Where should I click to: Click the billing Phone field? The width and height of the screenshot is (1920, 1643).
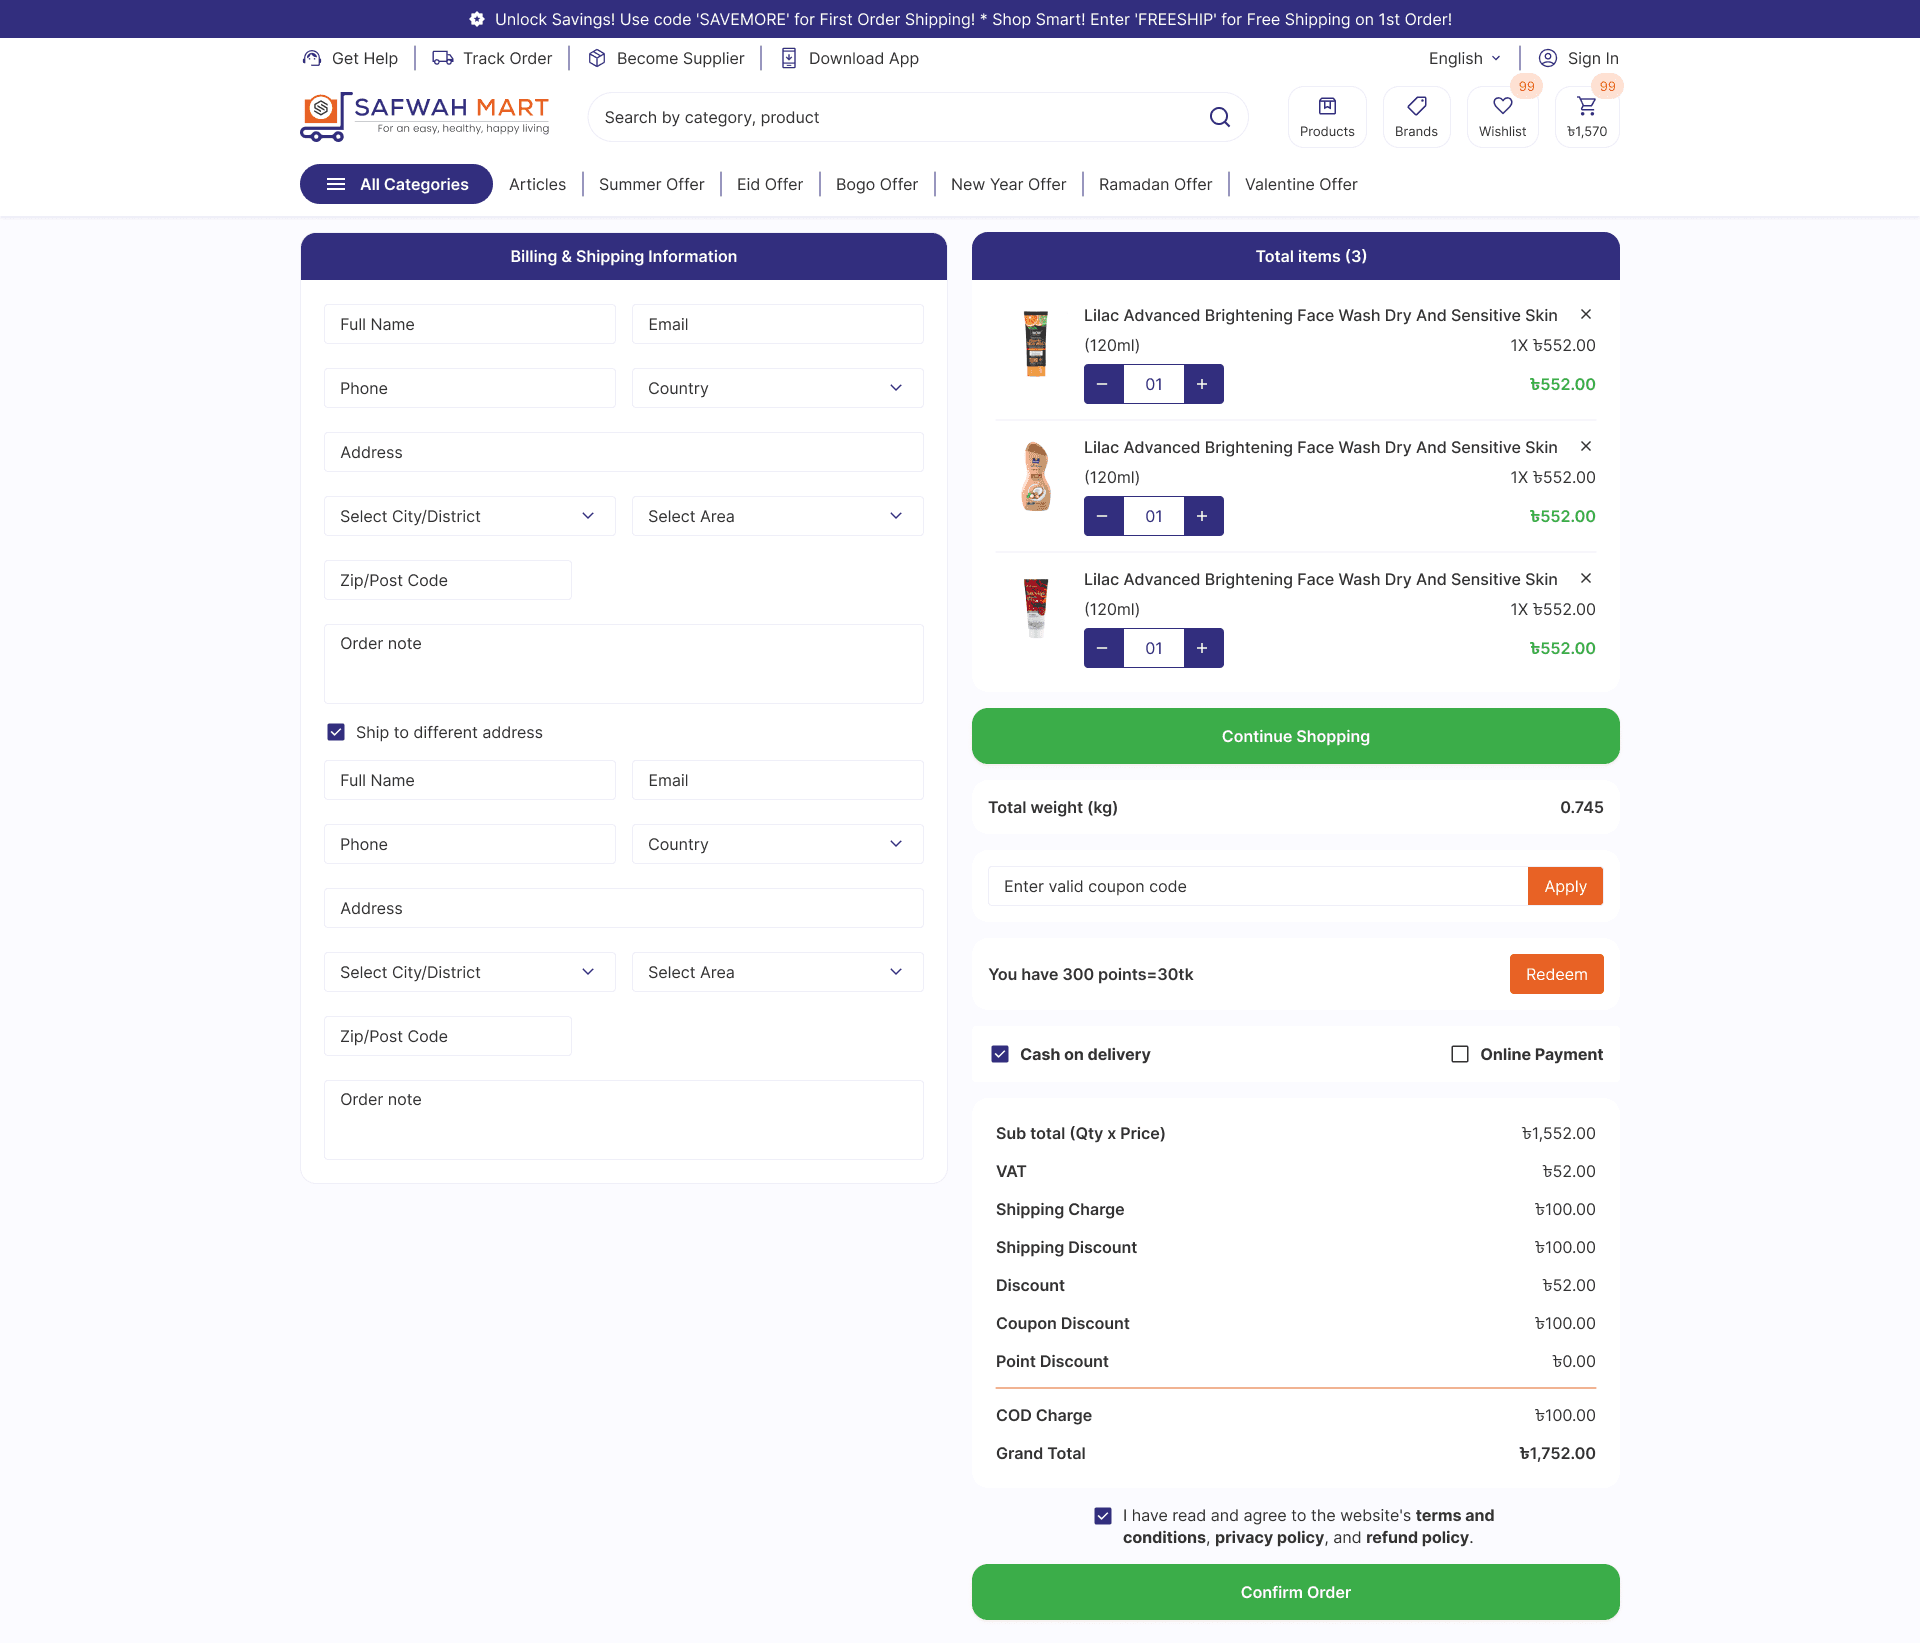470,388
